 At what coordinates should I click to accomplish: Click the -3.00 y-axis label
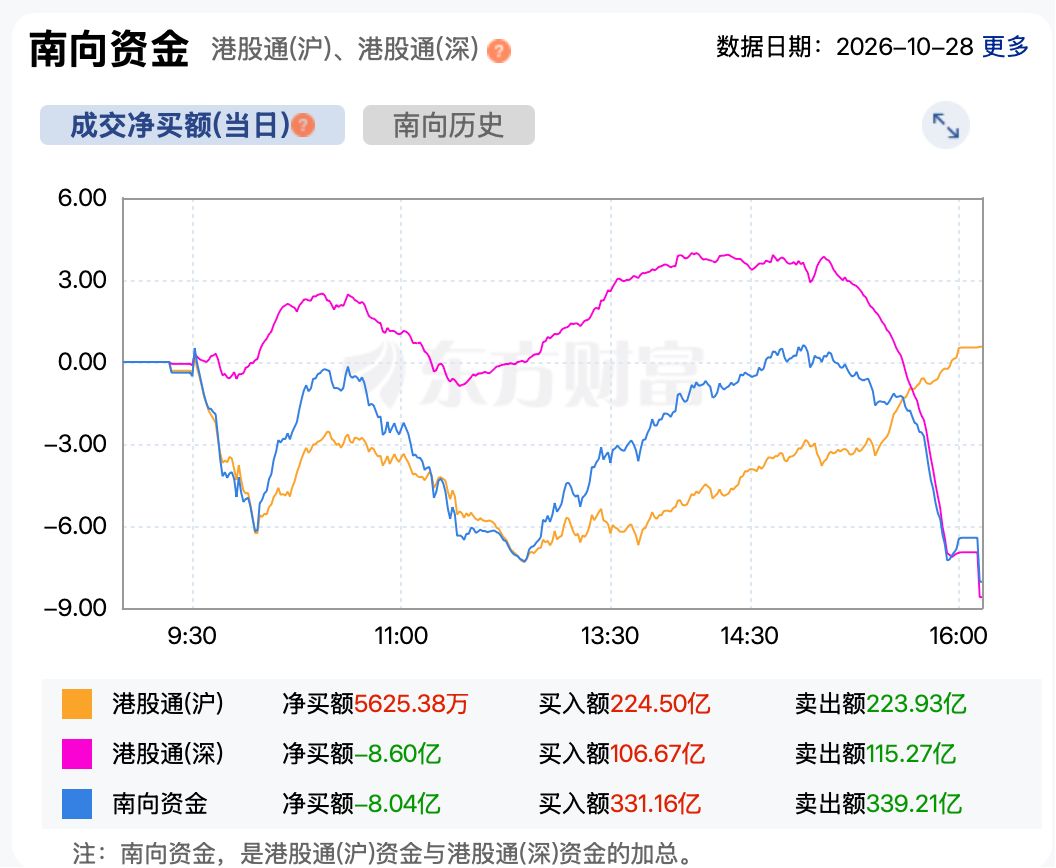[x=75, y=444]
